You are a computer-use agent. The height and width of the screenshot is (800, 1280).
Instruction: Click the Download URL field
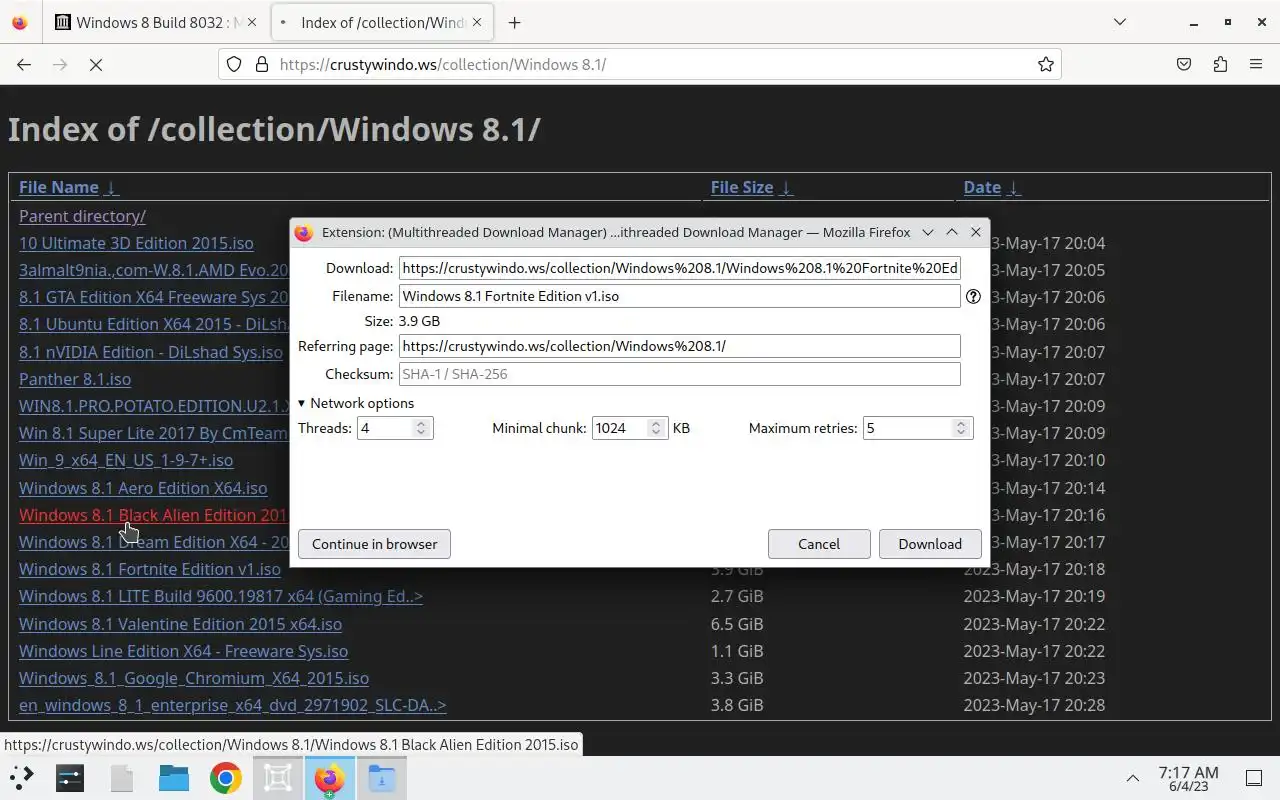coord(679,268)
